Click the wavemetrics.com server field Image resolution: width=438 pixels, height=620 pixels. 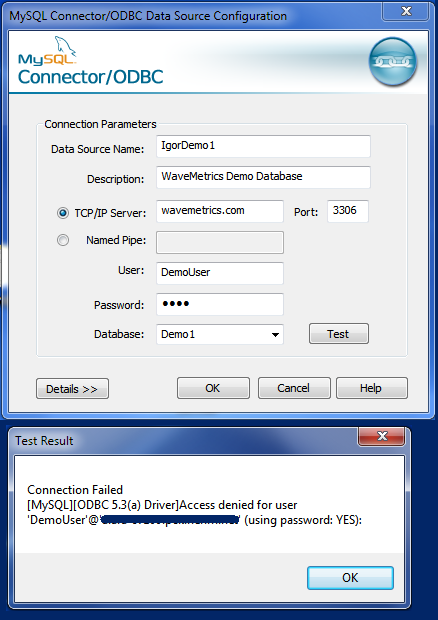click(x=220, y=211)
